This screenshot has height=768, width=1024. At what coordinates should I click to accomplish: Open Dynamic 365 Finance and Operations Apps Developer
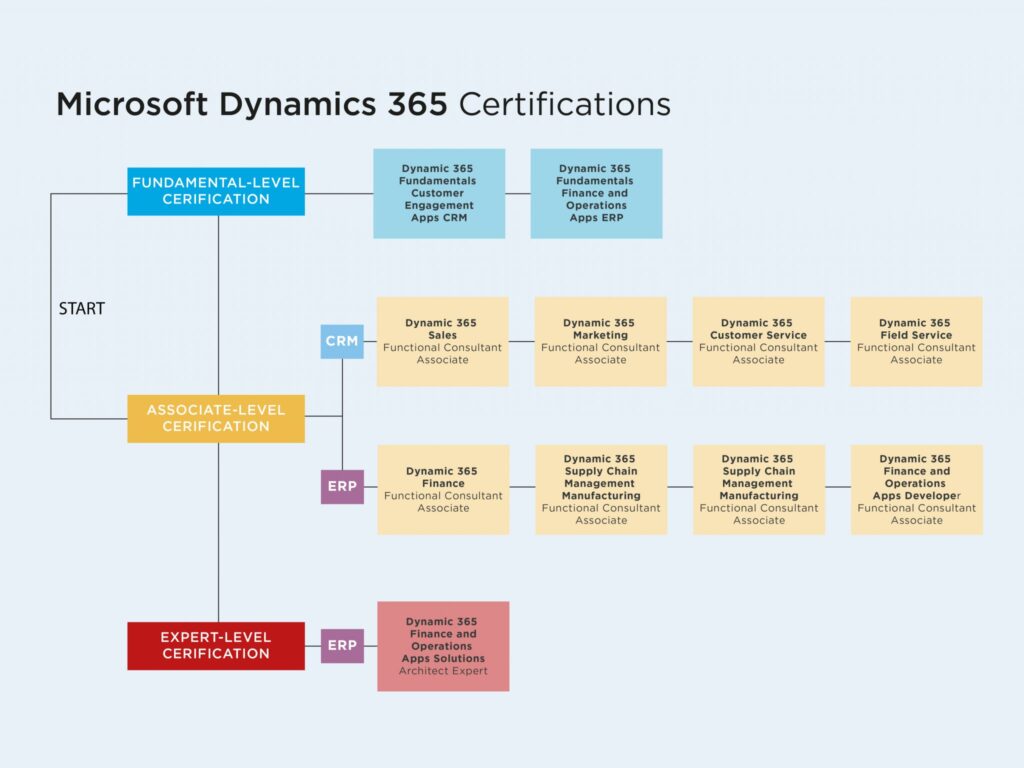click(916, 489)
